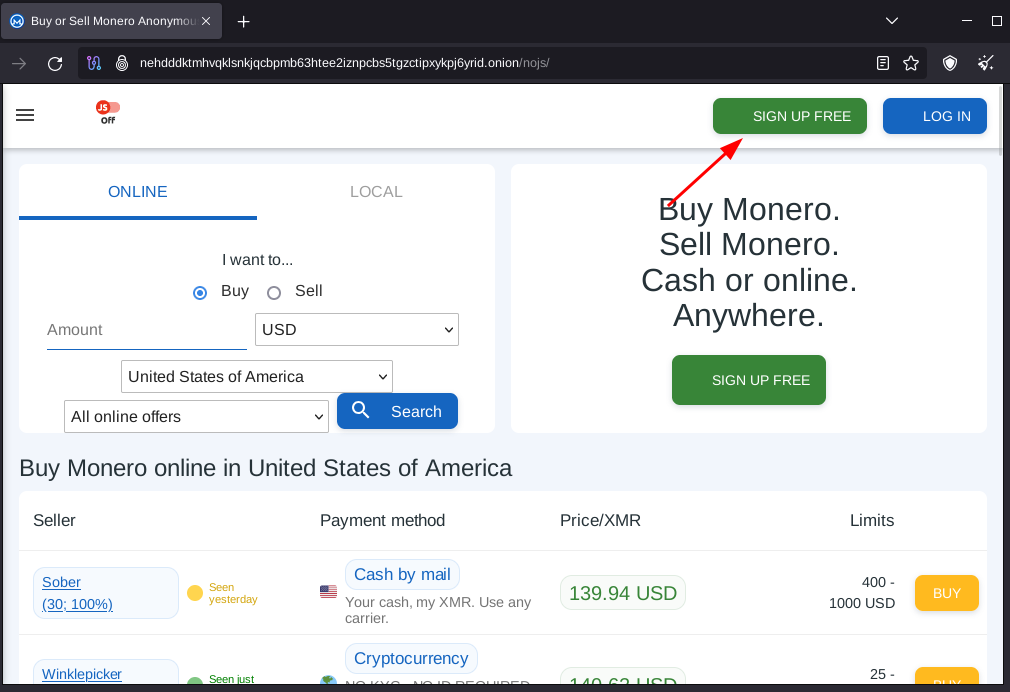Image resolution: width=1010 pixels, height=692 pixels.
Task: Click the LOG IN button
Action: coord(935,116)
